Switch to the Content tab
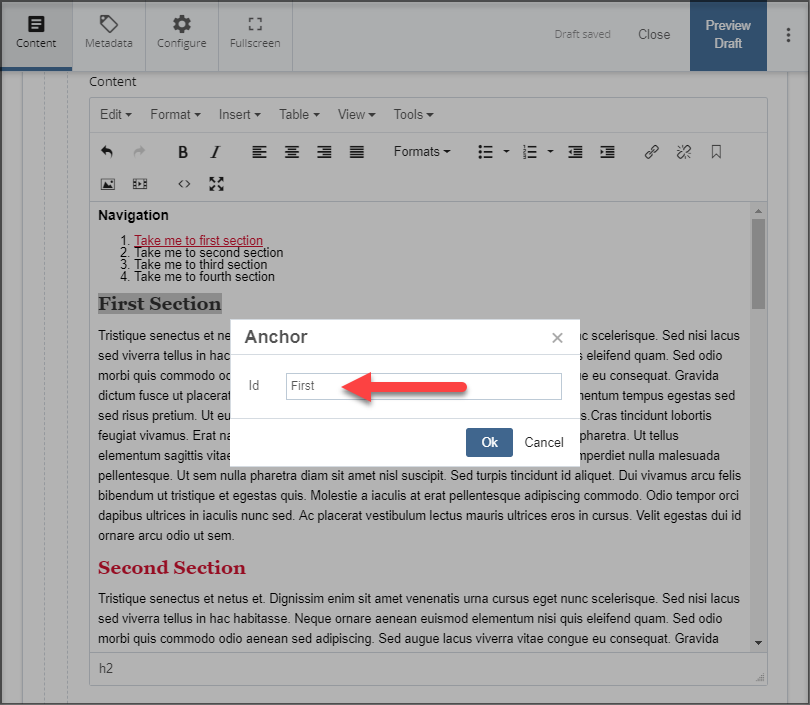Viewport: 810px width, 705px height. pos(36,35)
